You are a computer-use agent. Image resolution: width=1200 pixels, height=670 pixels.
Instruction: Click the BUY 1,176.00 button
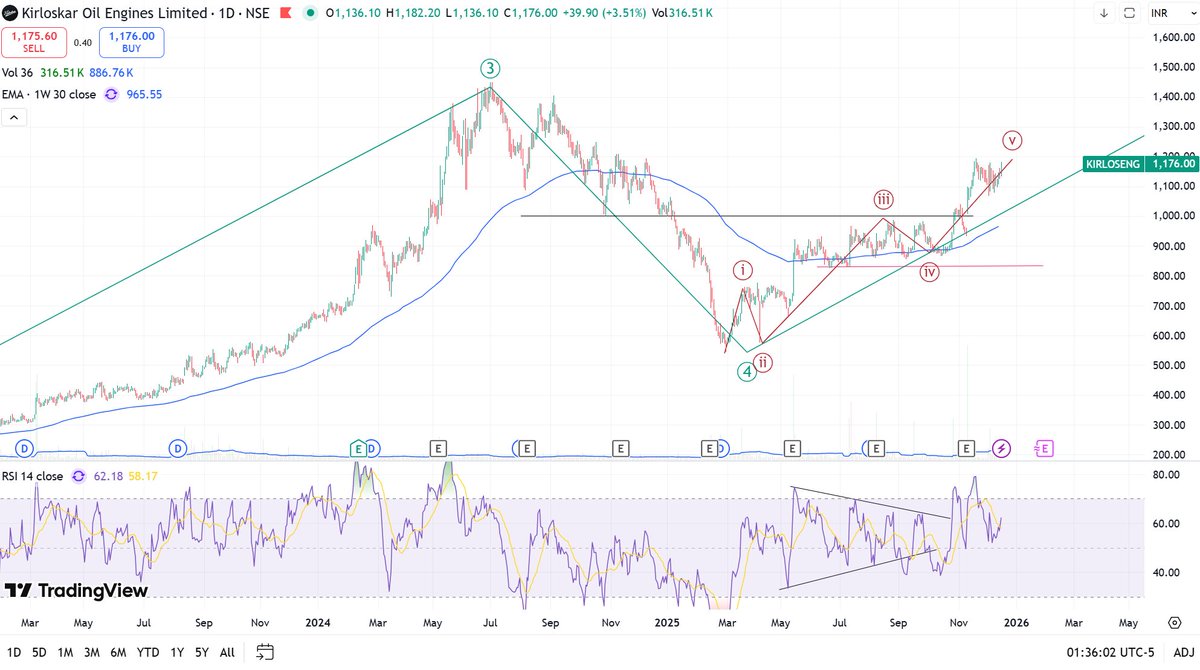133,42
